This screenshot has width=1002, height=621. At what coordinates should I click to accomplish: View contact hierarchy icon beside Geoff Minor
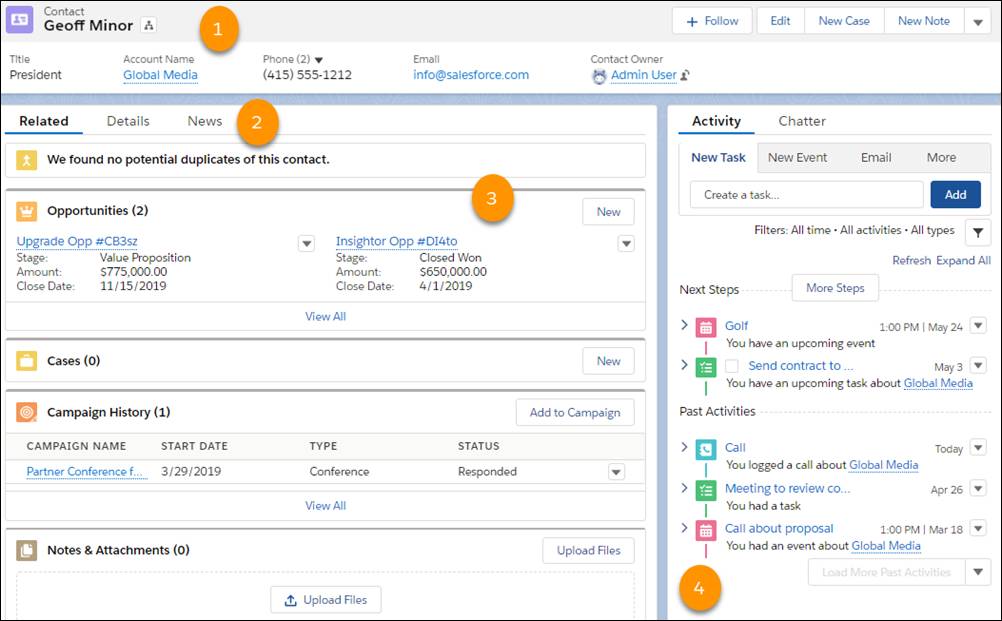tap(146, 24)
